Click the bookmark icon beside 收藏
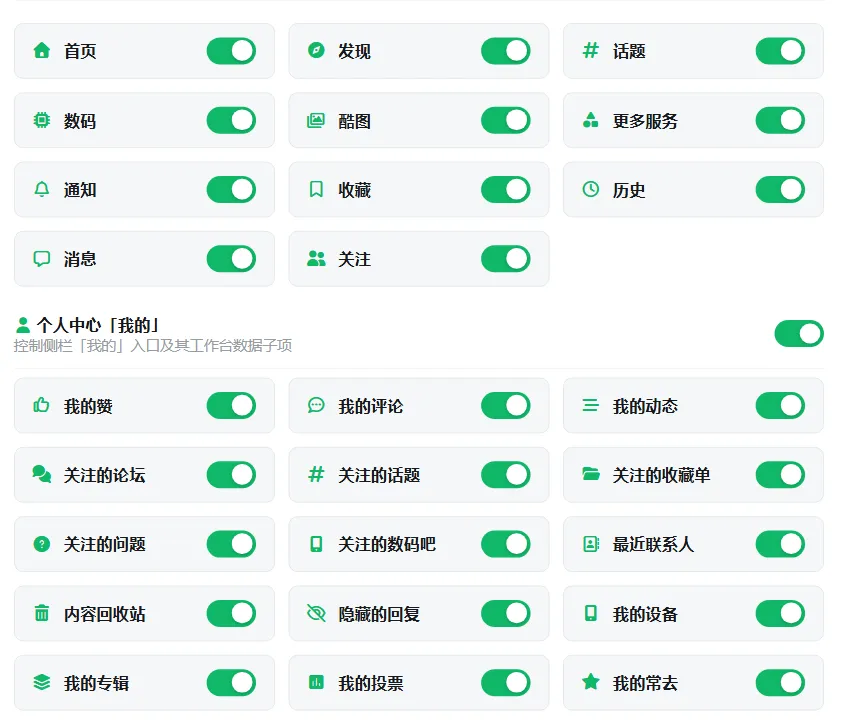Screen dimensions: 856x721 [x=316, y=189]
